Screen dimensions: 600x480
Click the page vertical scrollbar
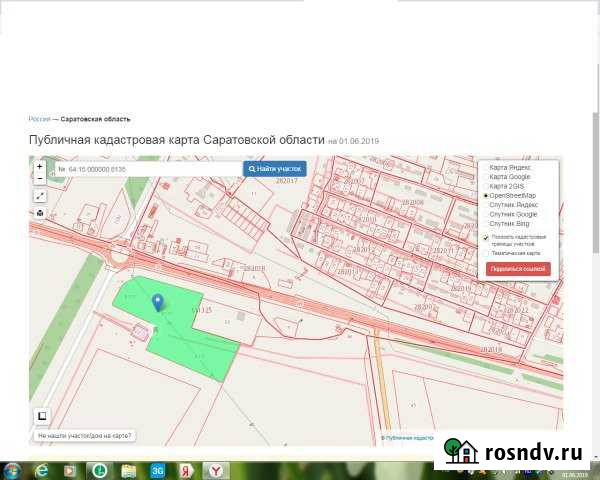596,183
